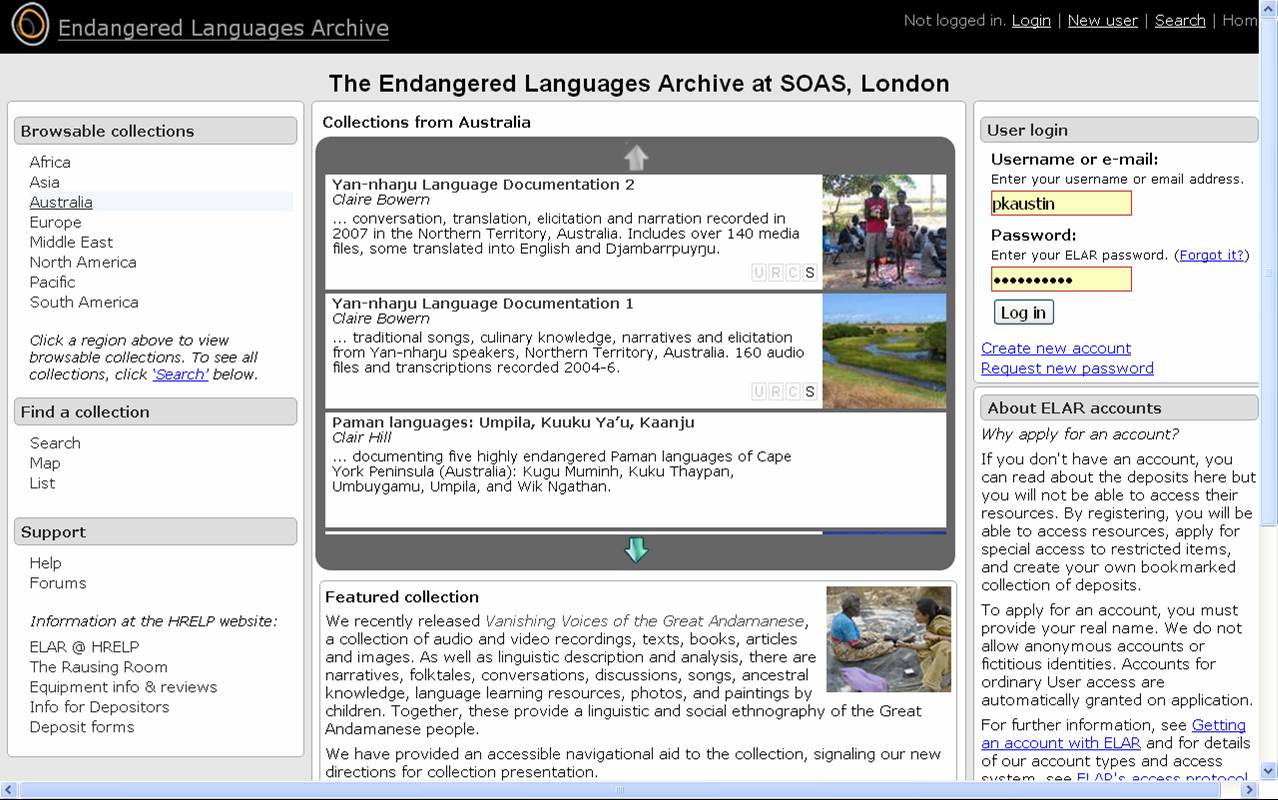
Task: Open Getting an account with ELAR link
Action: [x=1113, y=734]
